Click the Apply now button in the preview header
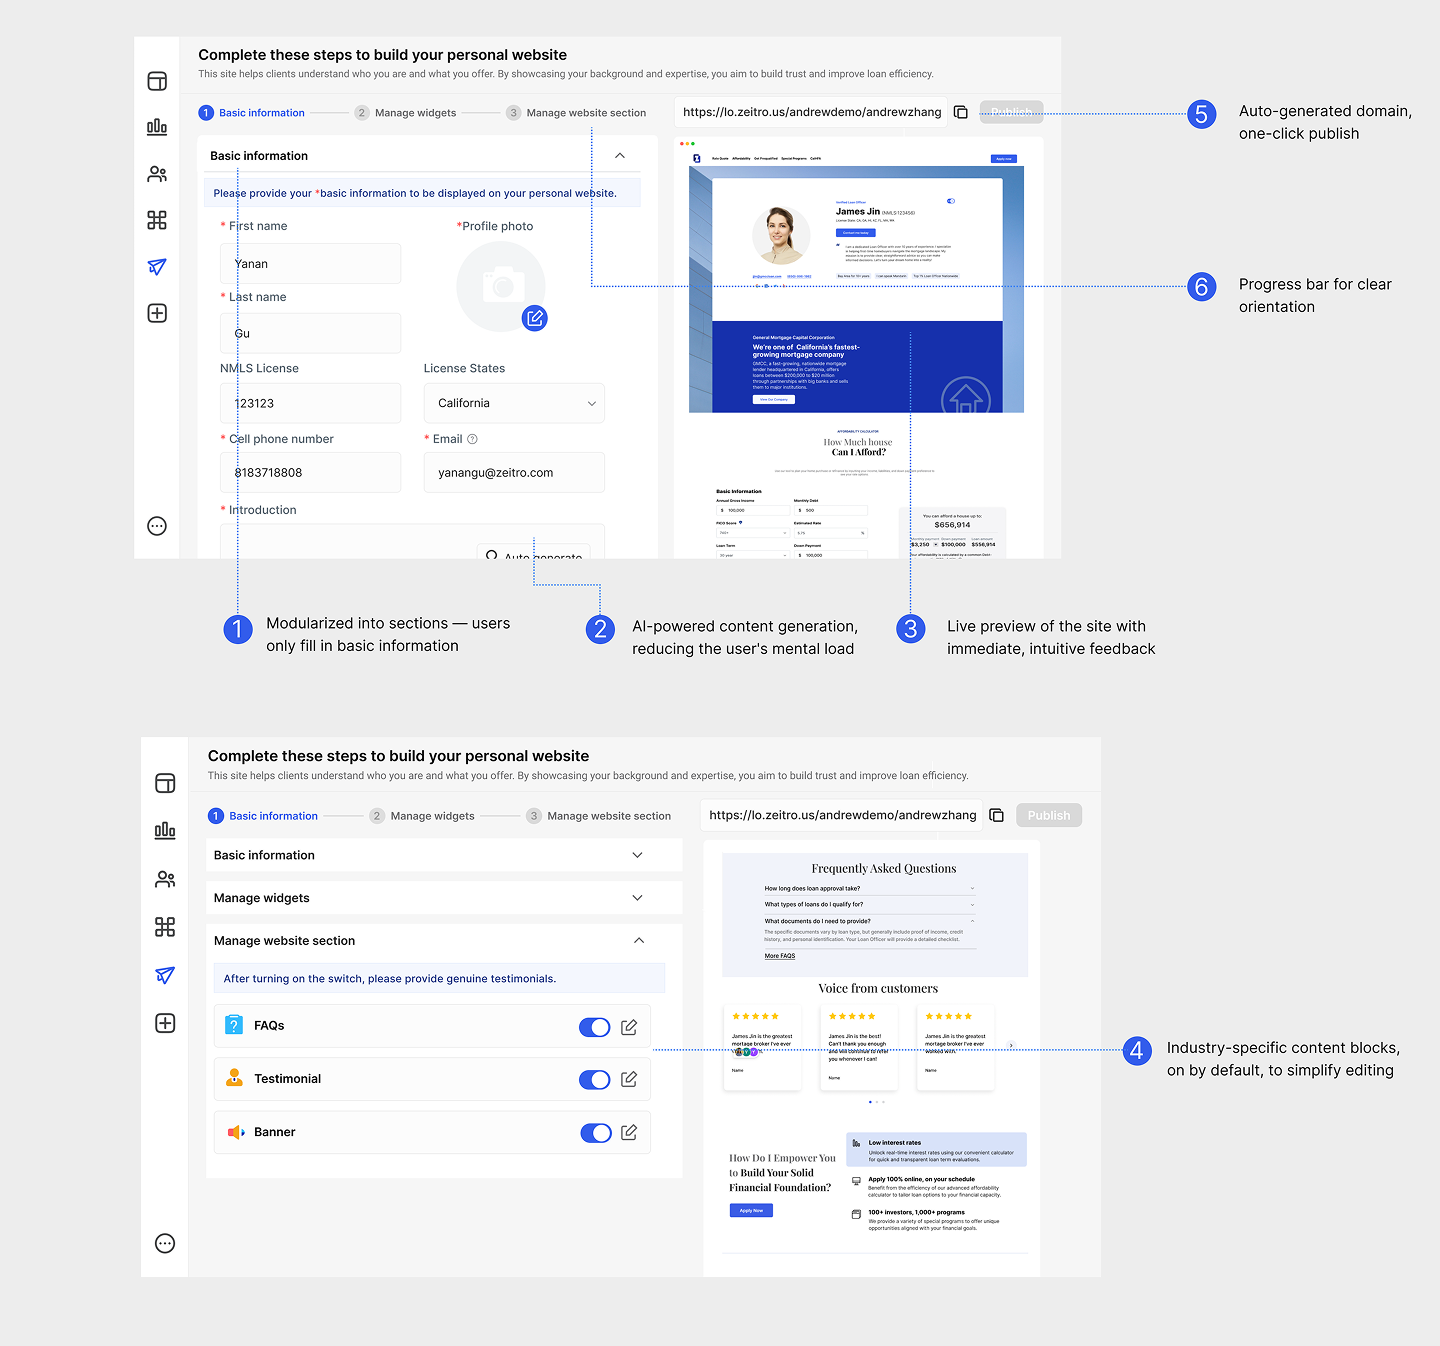This screenshot has width=1440, height=1346. coord(1003,158)
